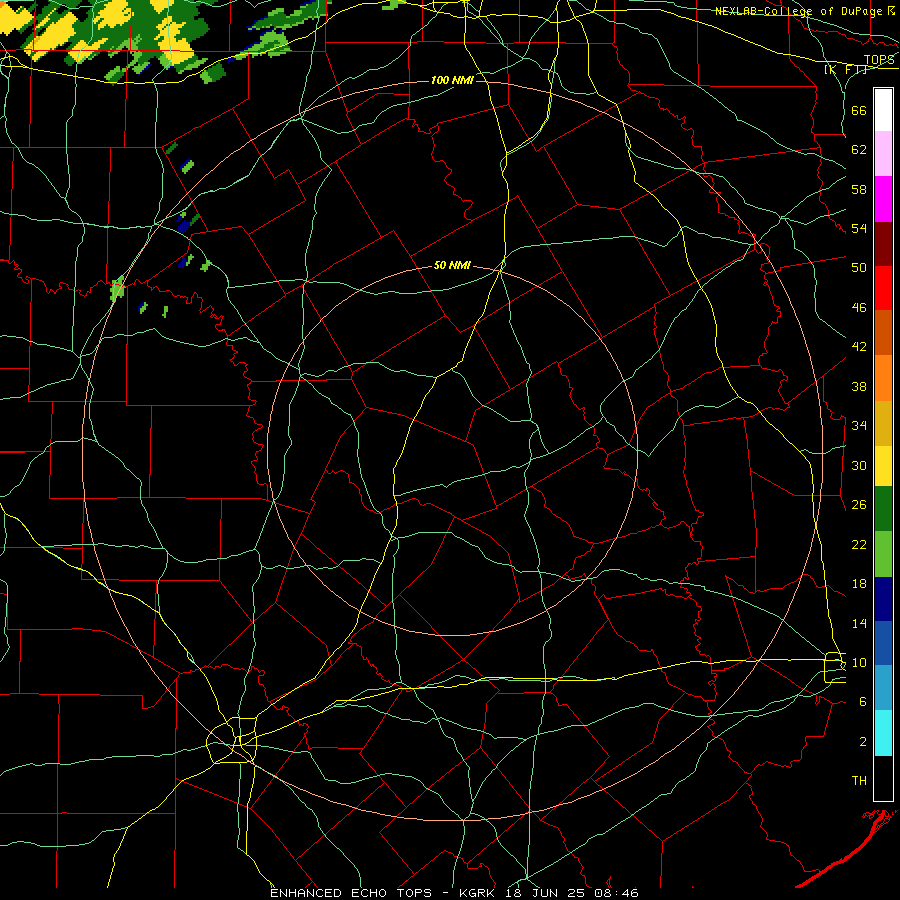Click the light green 26 kft legend swatch
Image resolution: width=900 pixels, height=900 pixels.
pyautogui.click(x=883, y=554)
